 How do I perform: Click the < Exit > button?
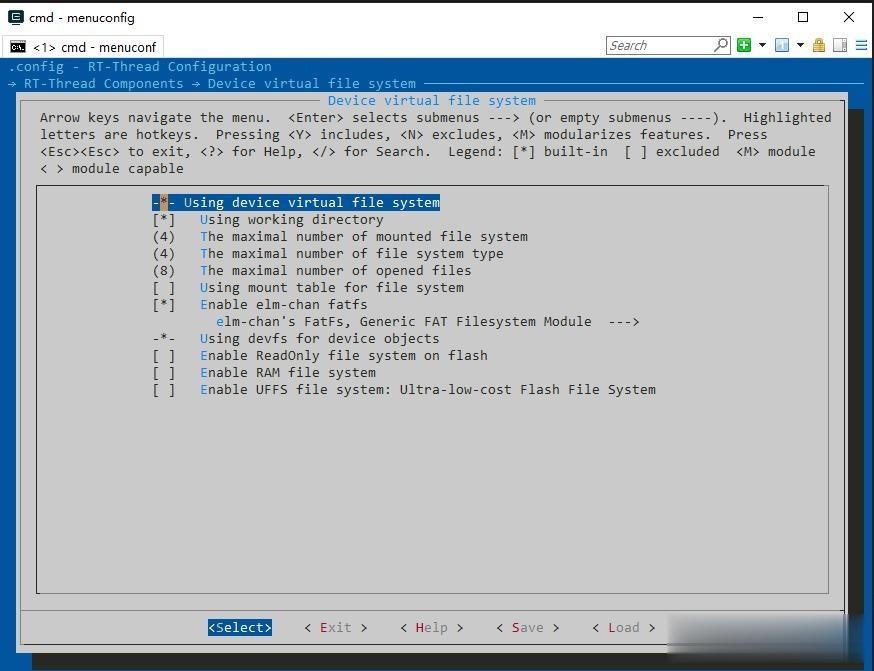[336, 628]
